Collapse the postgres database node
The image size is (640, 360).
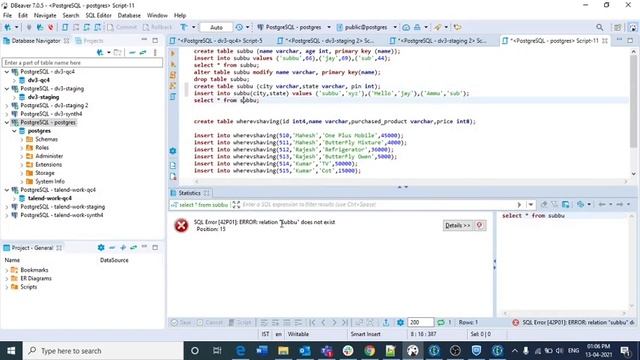[14, 131]
